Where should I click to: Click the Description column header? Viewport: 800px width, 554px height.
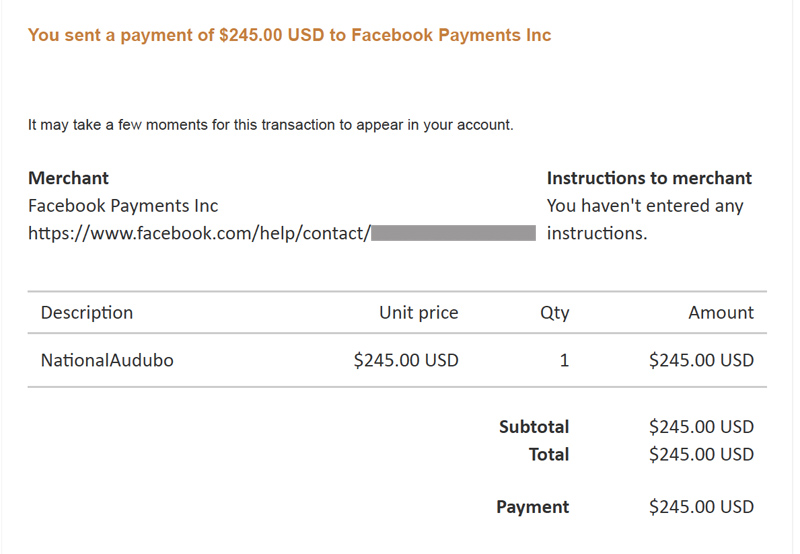86,313
